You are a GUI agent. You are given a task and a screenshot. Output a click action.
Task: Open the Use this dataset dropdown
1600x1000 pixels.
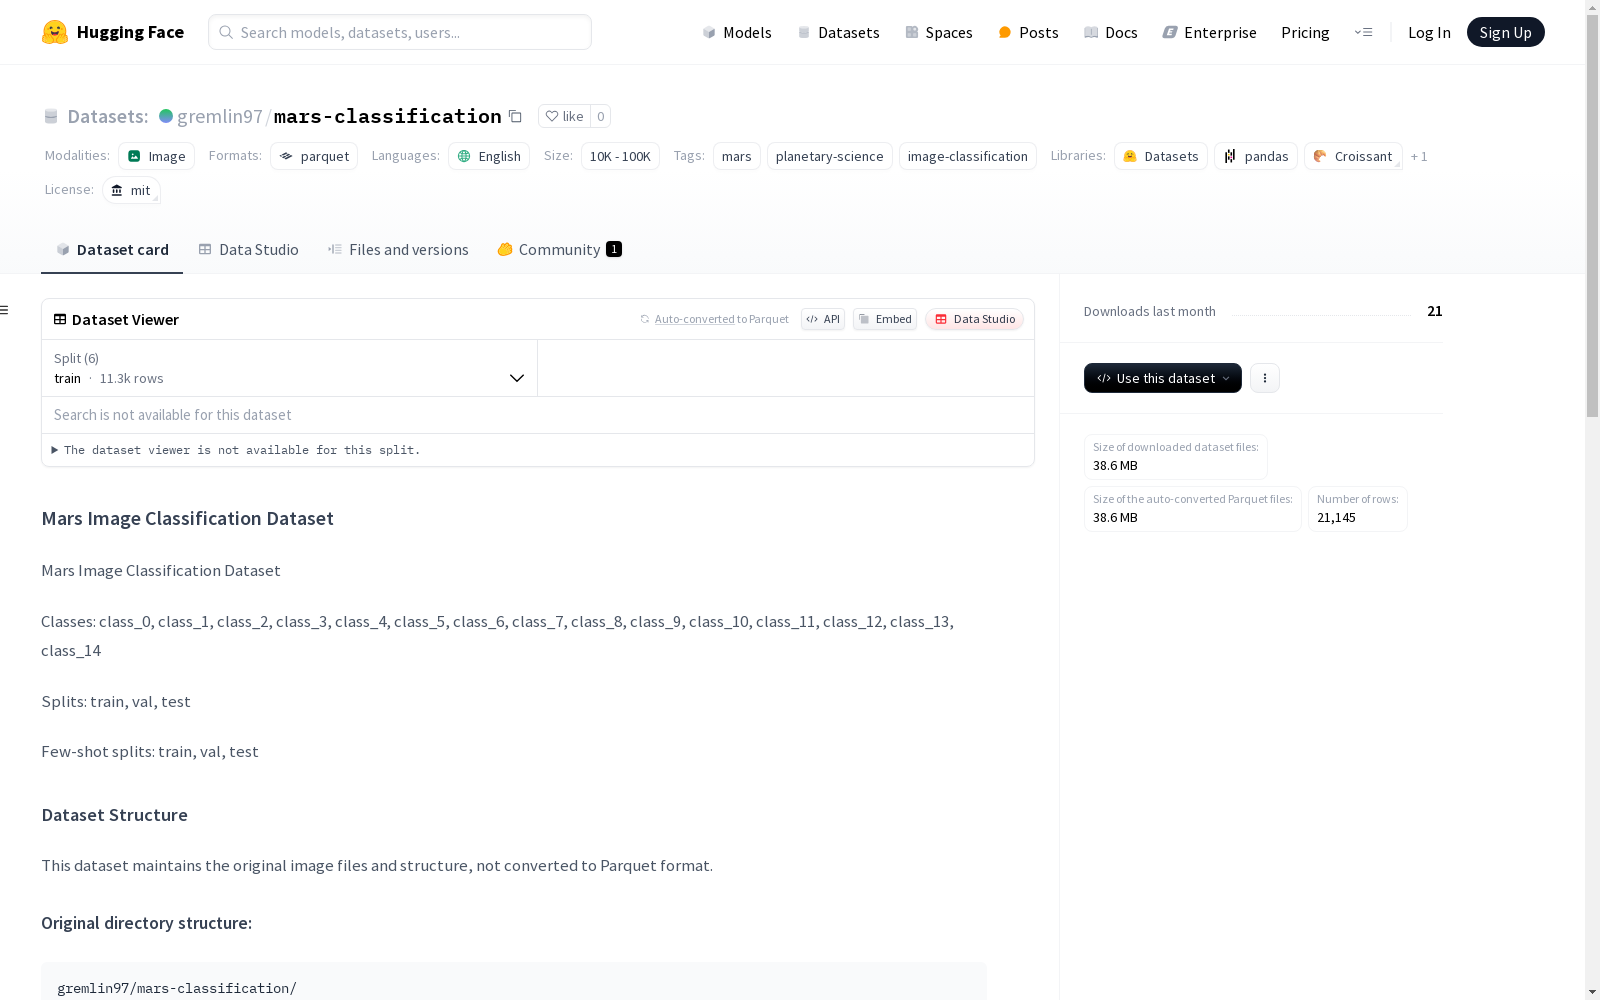1163,378
